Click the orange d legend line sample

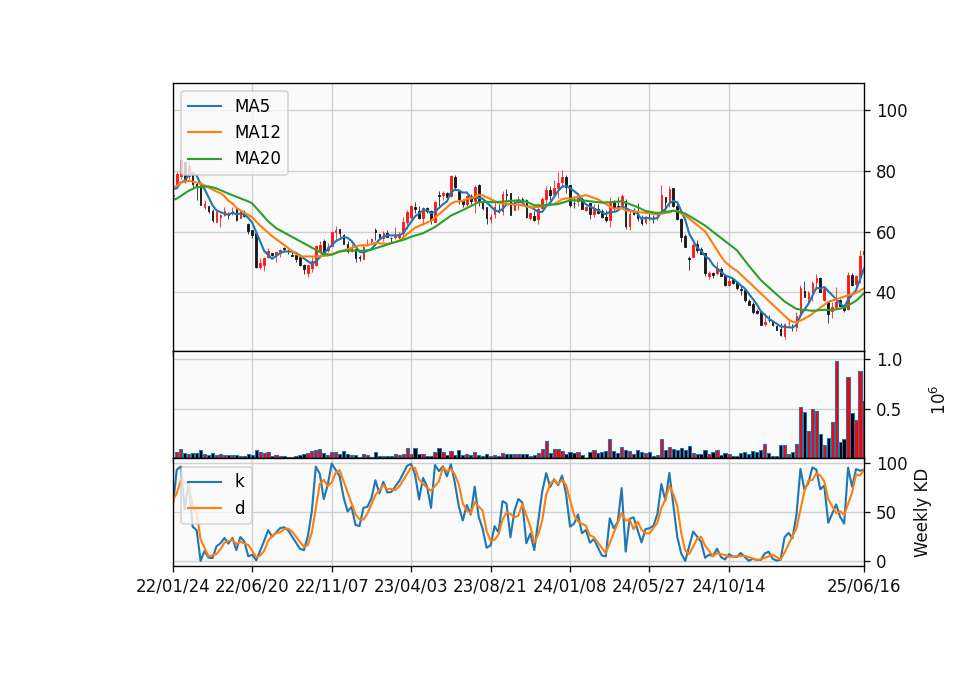tap(204, 508)
